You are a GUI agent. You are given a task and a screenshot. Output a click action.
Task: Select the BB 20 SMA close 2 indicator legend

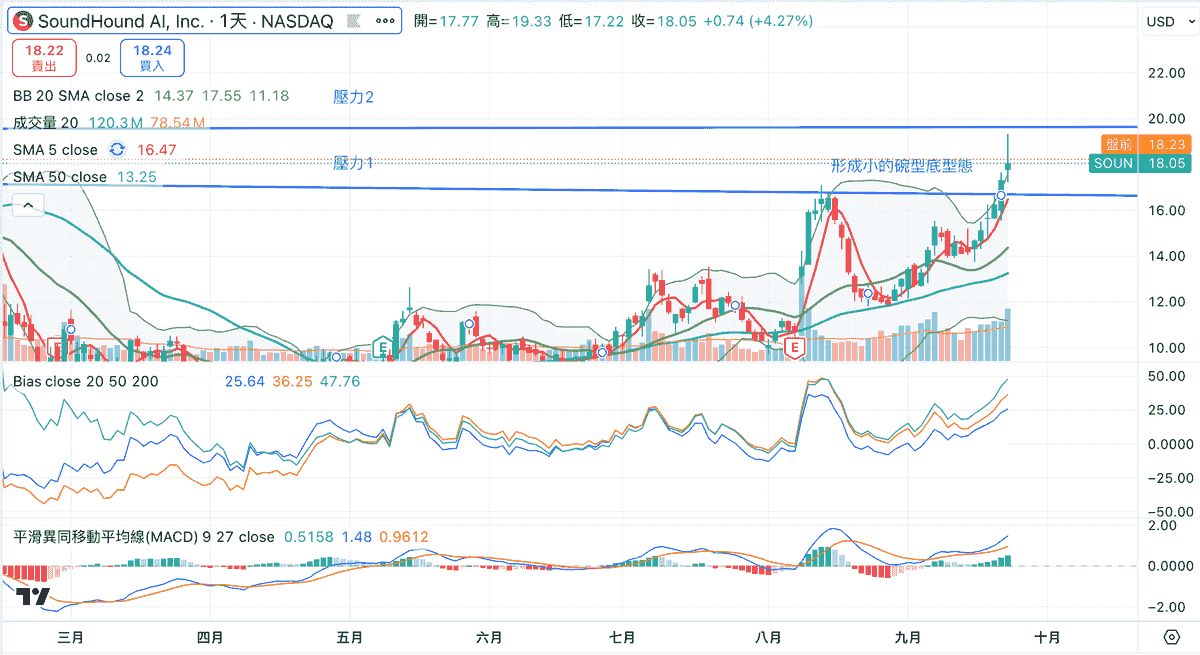(79, 96)
